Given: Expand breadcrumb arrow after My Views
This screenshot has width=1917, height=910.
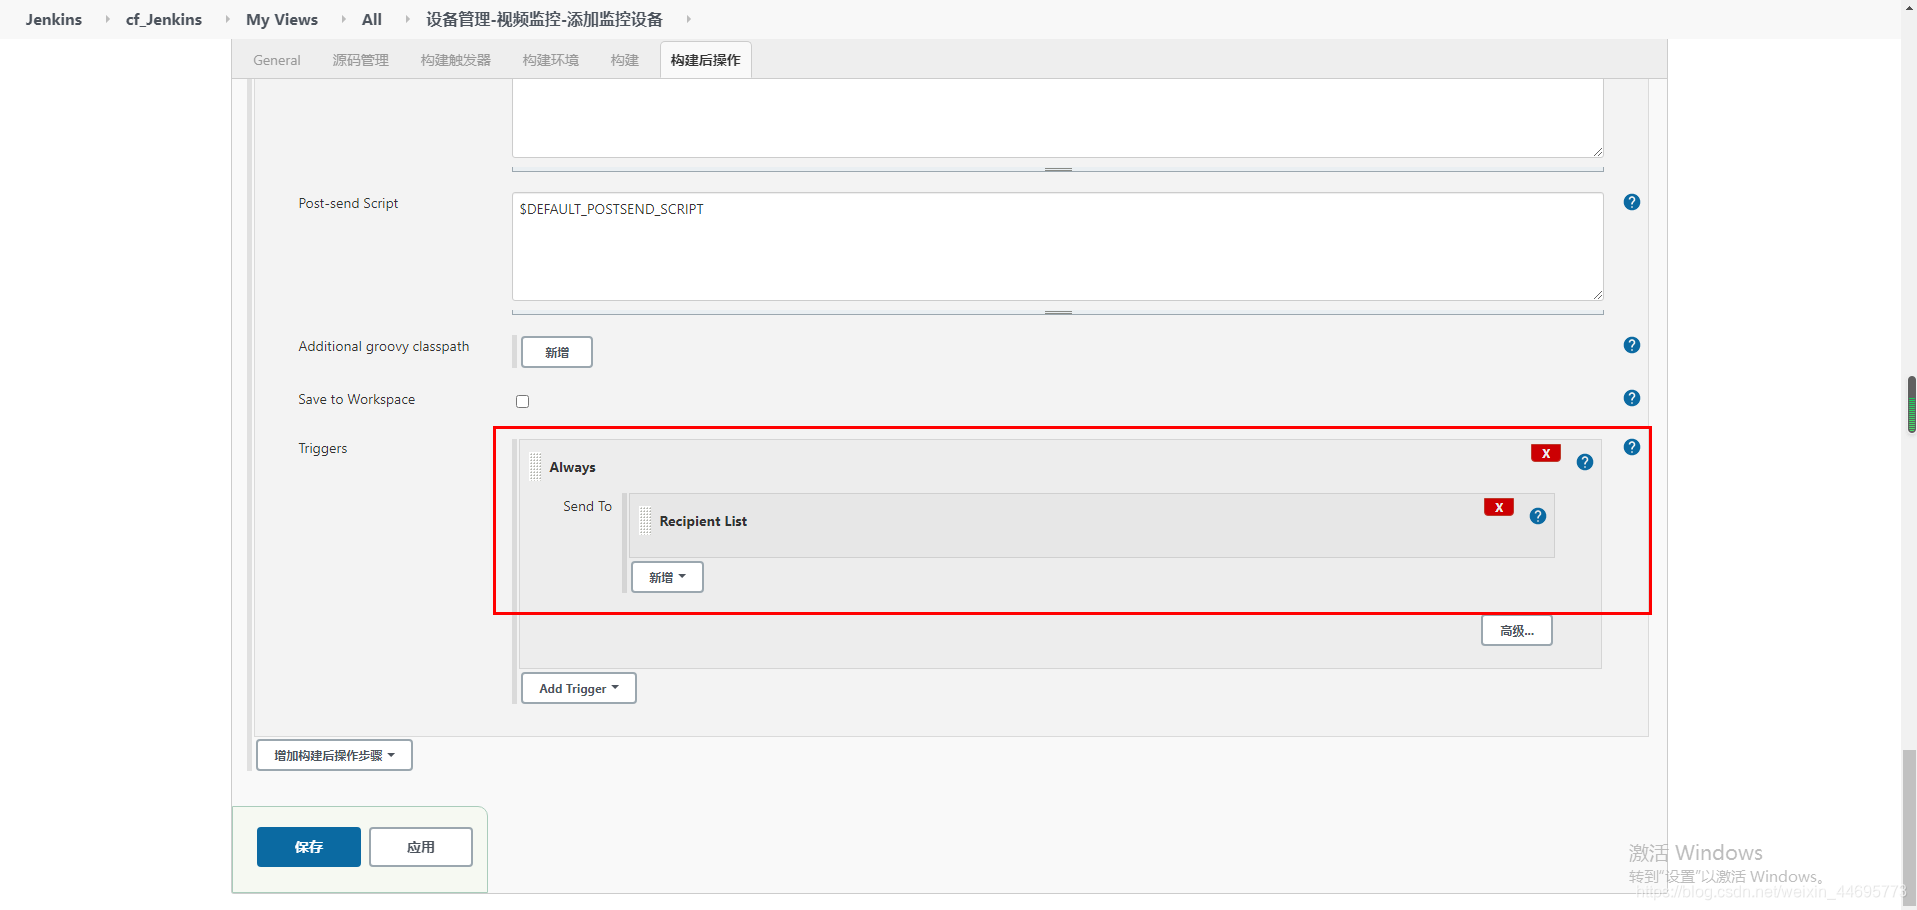Looking at the screenshot, I should click(x=343, y=19).
